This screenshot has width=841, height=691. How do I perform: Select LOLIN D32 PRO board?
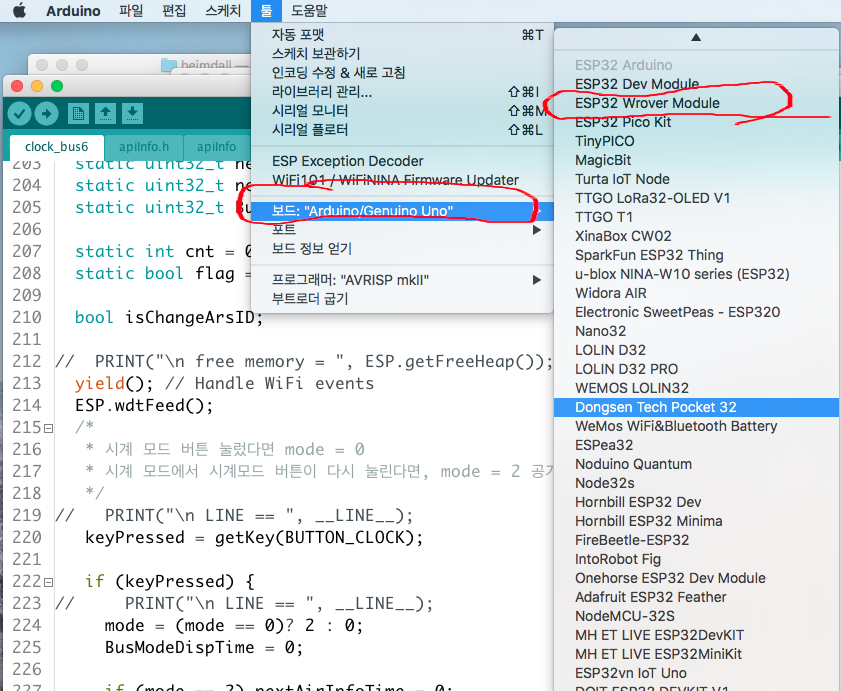[696, 369]
